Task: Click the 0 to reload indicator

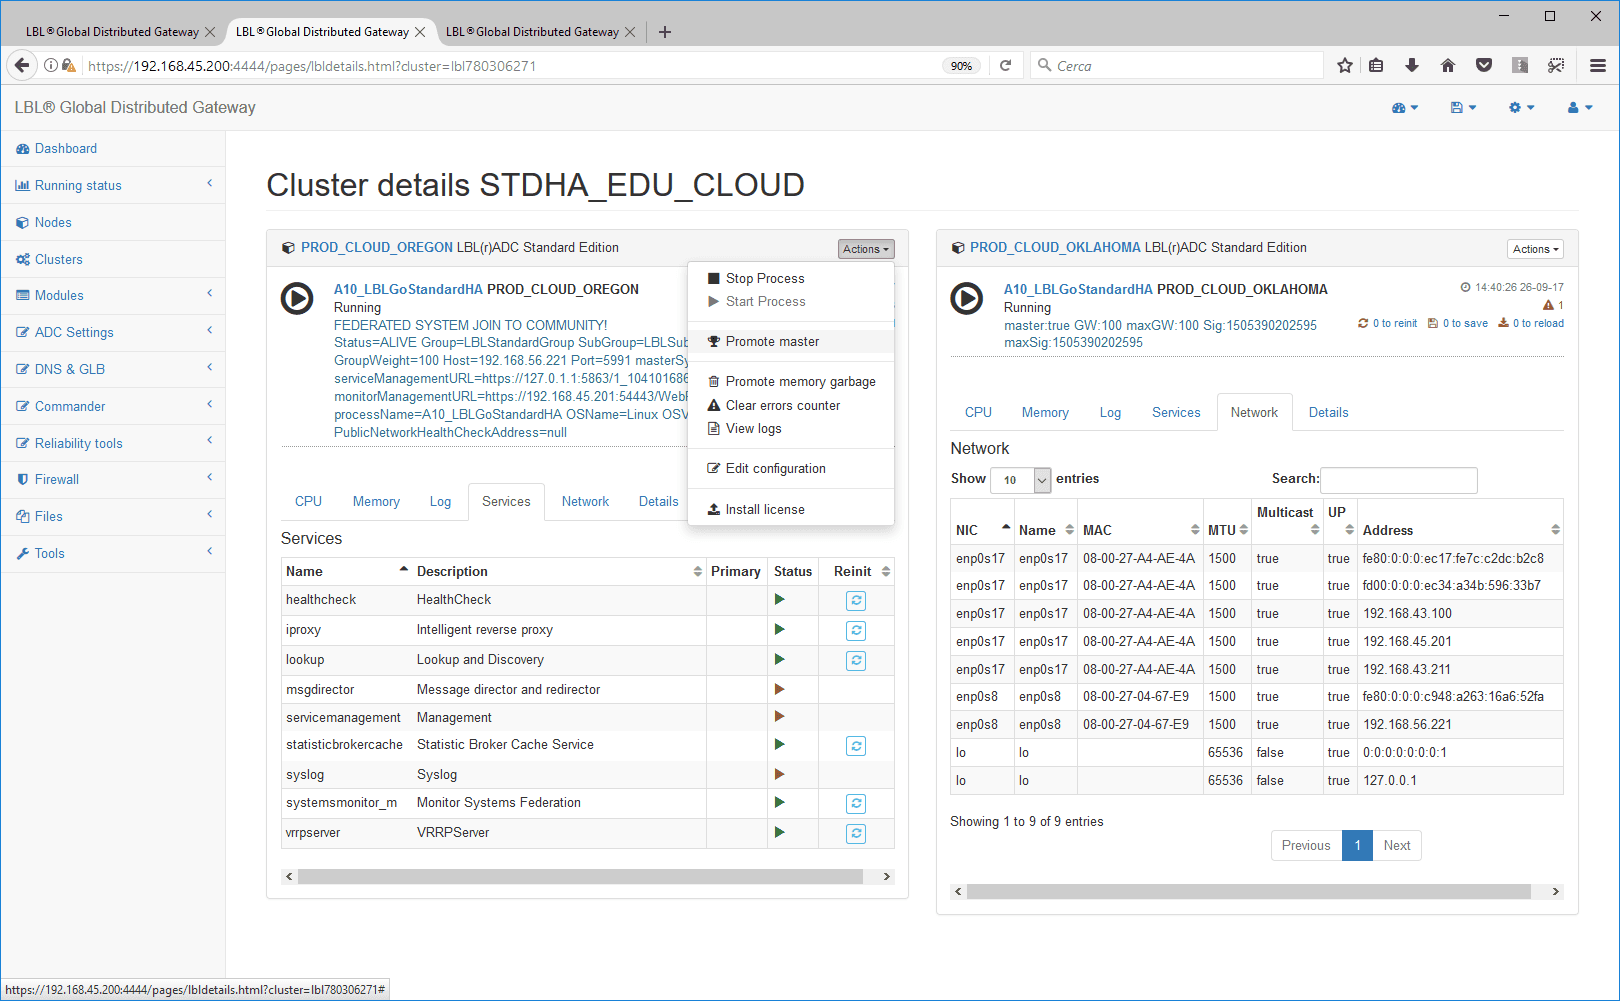Action: [1531, 323]
